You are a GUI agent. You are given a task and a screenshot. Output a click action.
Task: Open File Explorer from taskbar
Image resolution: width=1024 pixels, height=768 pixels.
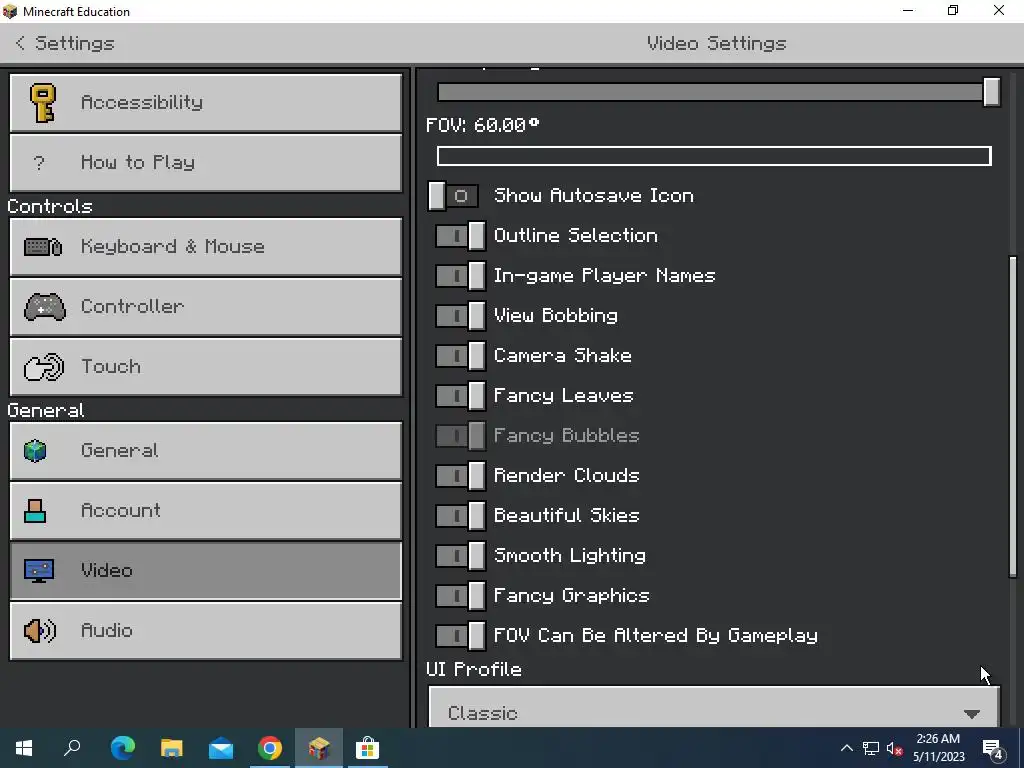(172, 748)
